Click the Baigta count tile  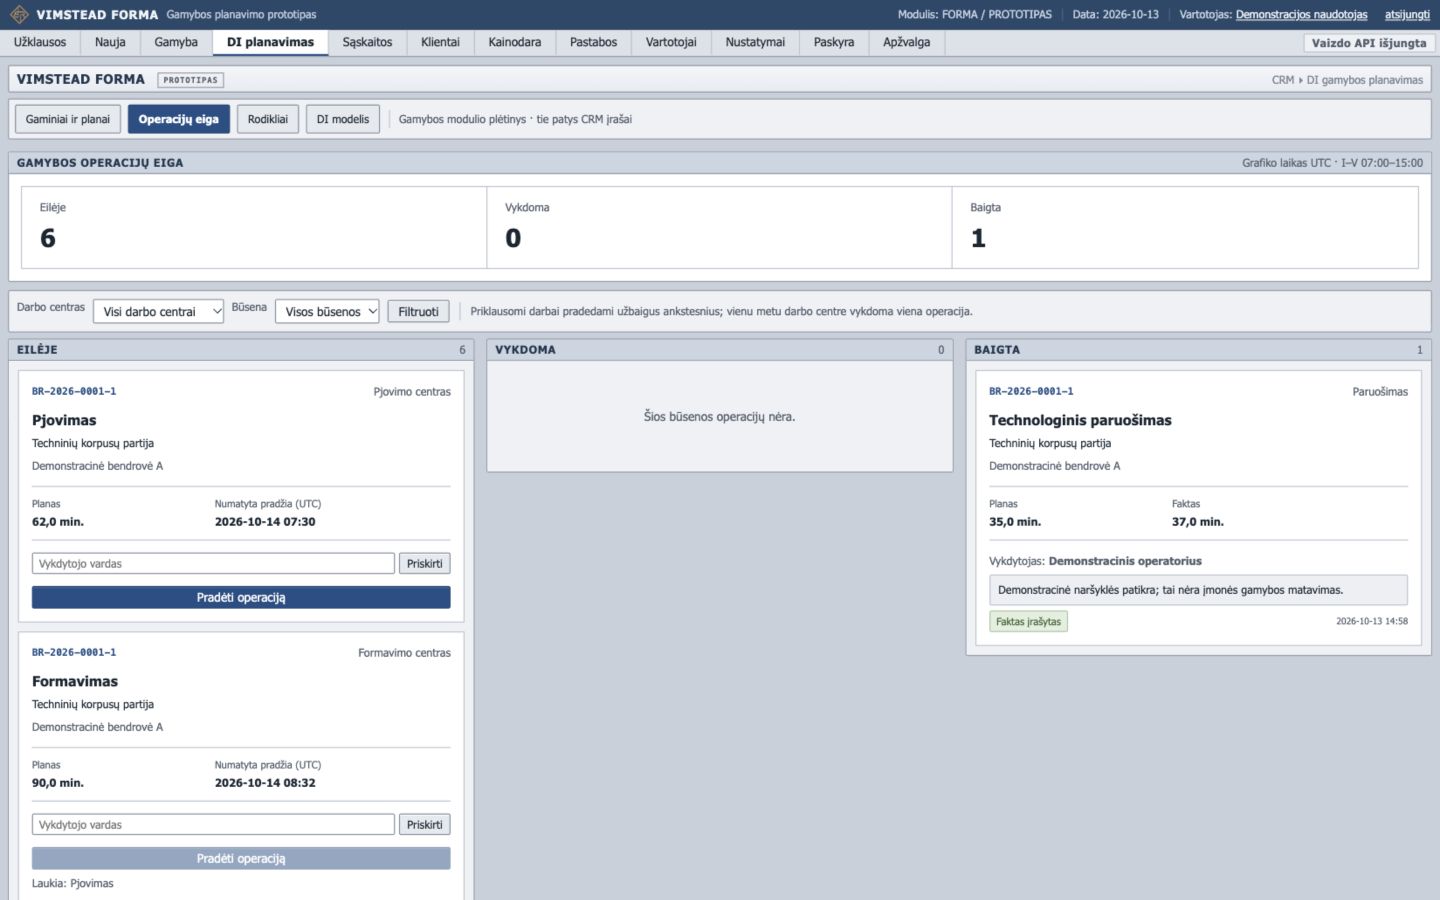click(x=1185, y=227)
